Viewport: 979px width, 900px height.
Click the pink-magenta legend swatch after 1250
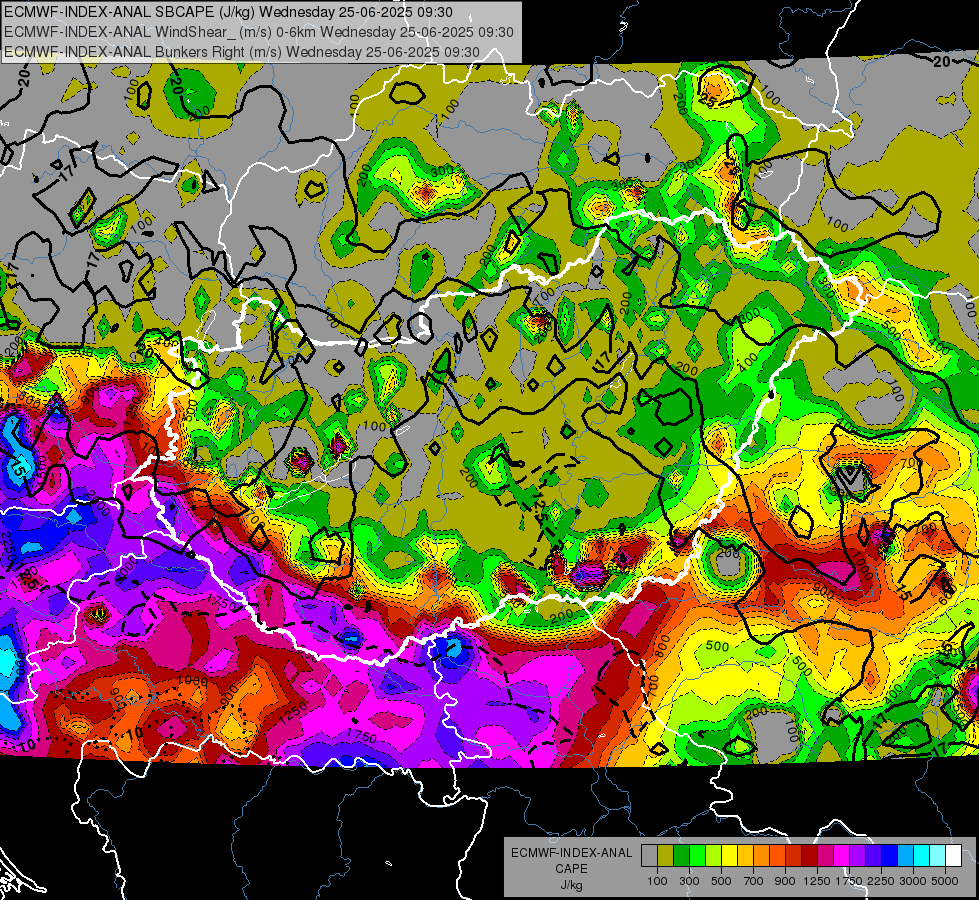pos(825,856)
